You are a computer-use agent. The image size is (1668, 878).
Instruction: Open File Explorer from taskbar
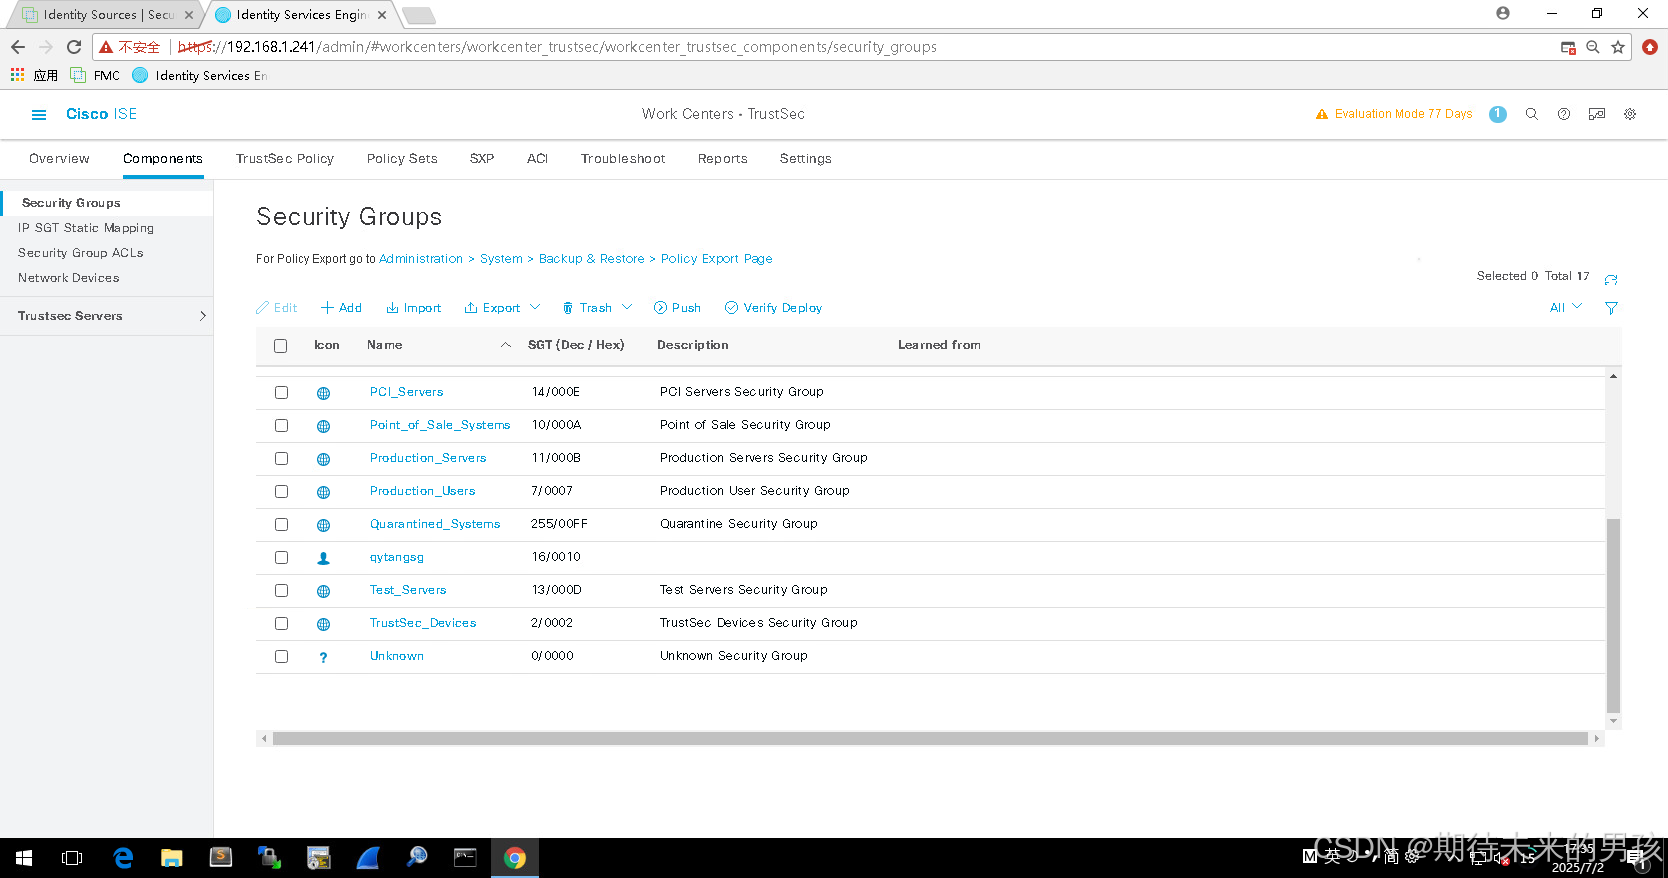(x=172, y=858)
